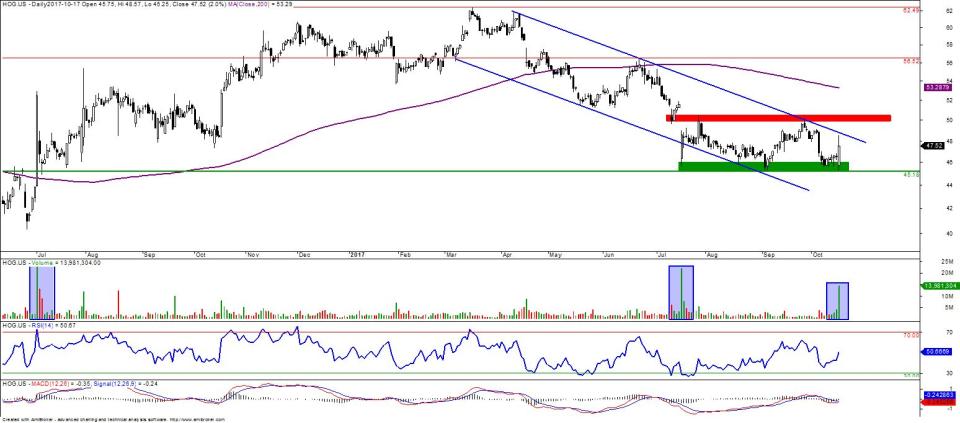Click the 62.49 horizontal level label

910,10
